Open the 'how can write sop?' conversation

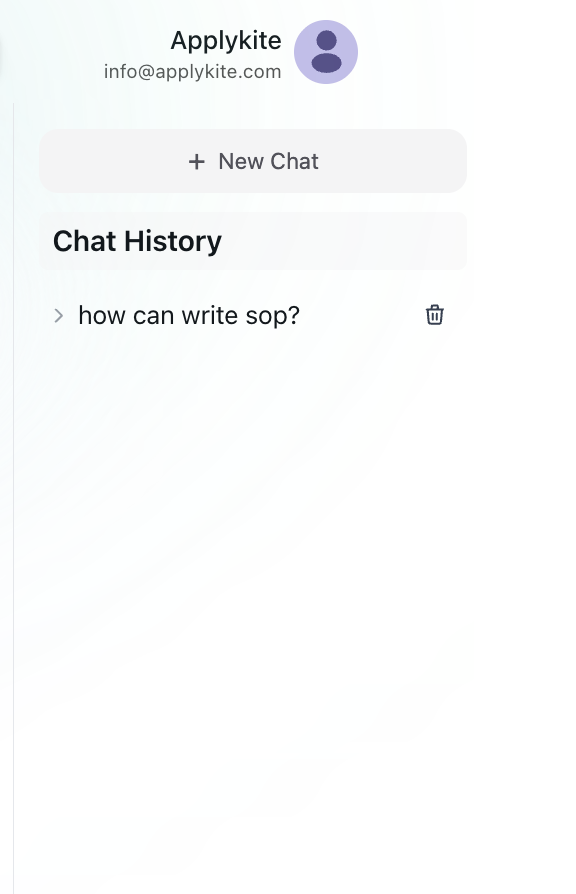[189, 315]
